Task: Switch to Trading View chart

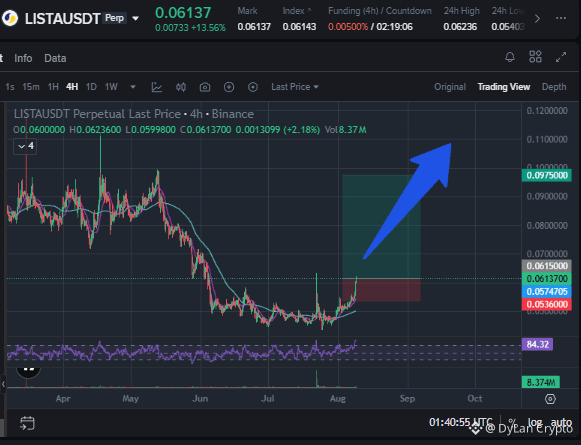Action: (504, 87)
